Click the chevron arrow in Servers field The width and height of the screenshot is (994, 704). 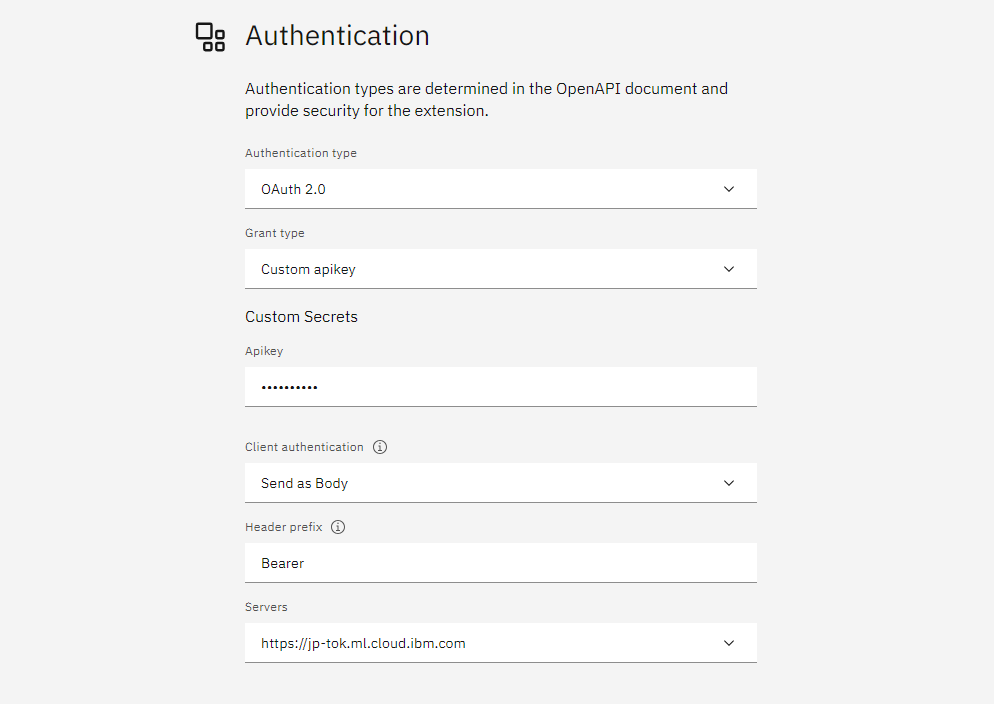[729, 643]
